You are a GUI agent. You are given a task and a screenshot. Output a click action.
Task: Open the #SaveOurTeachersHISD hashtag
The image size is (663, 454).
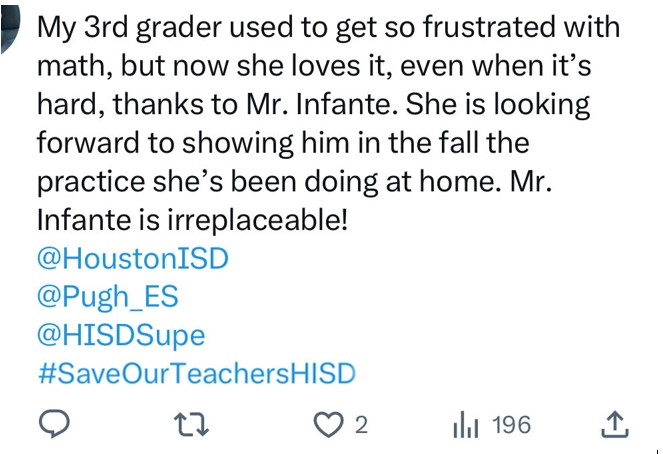[196, 373]
